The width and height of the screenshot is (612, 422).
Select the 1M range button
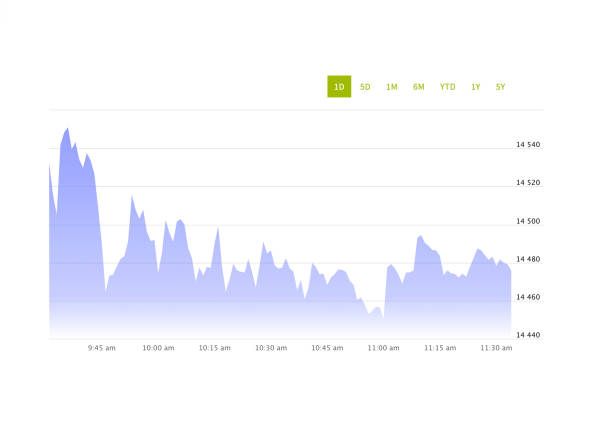(x=391, y=87)
